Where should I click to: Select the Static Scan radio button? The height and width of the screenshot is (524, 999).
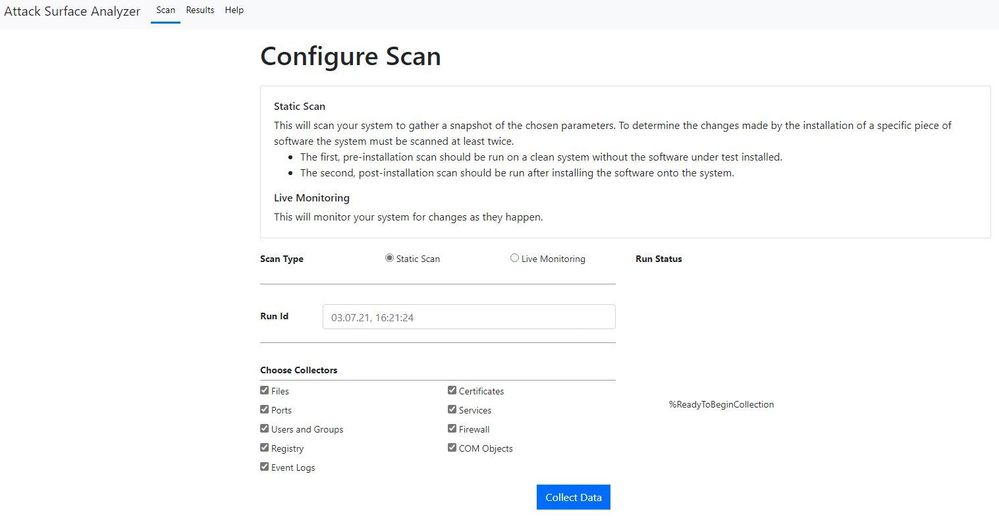point(389,258)
